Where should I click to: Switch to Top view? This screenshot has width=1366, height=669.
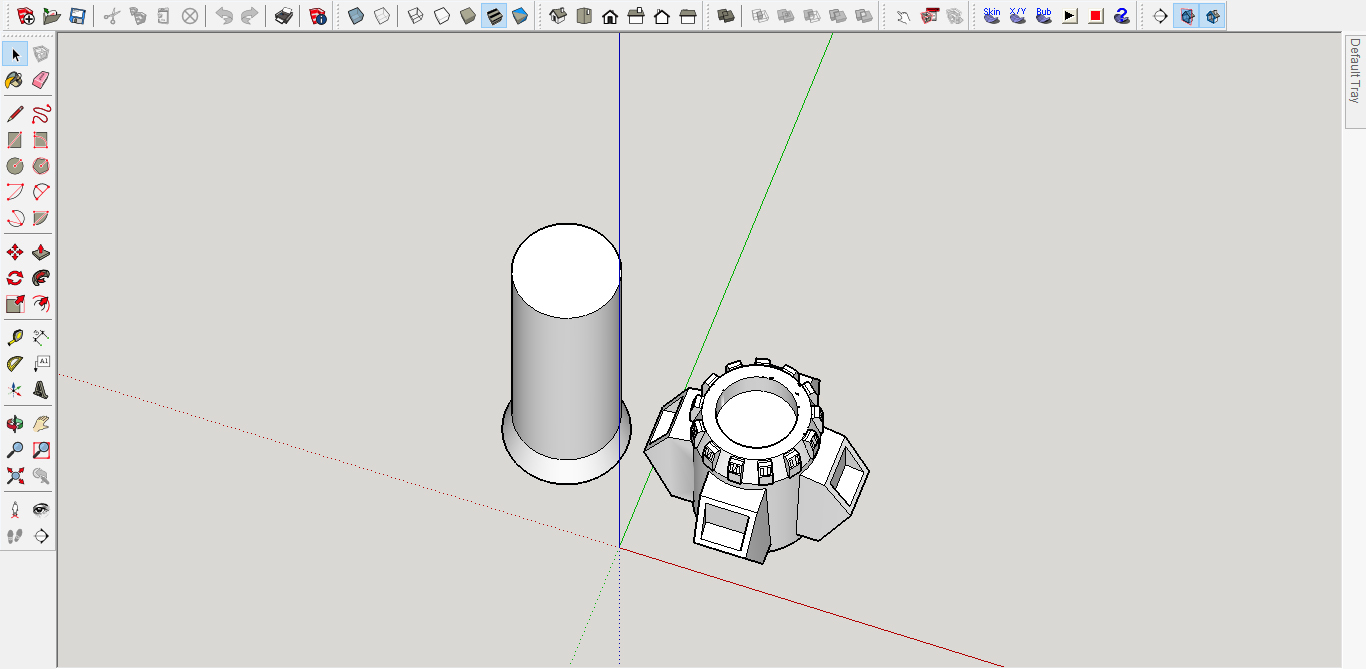click(584, 16)
